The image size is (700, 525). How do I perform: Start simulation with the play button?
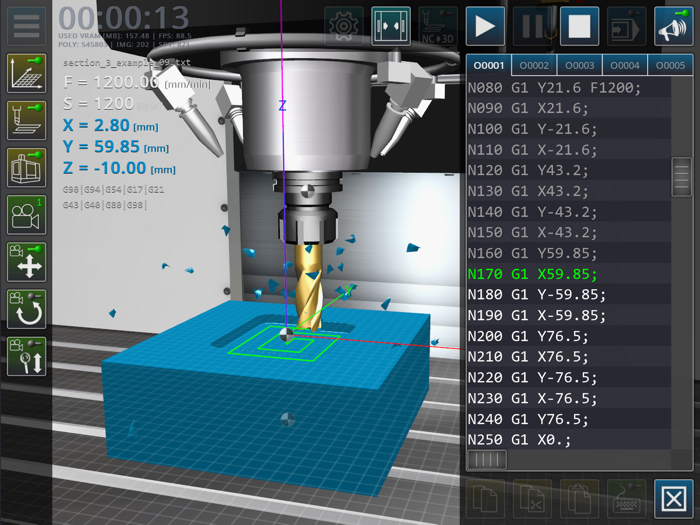(x=485, y=26)
